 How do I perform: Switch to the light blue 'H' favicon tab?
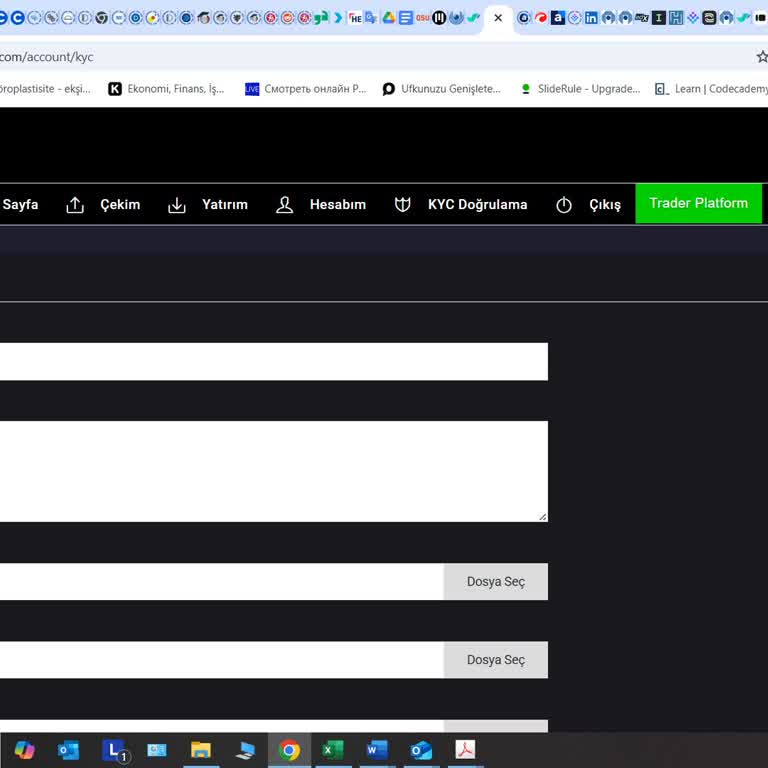(x=676, y=18)
